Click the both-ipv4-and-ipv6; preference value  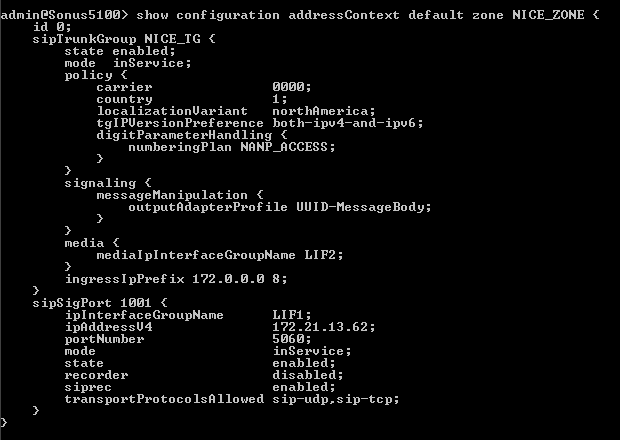(x=348, y=123)
